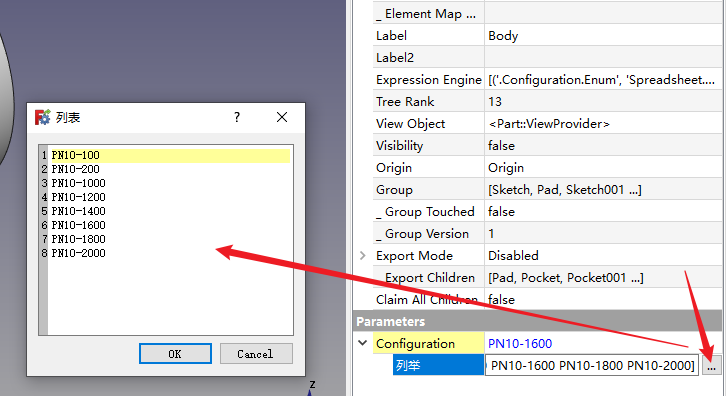Select PN10-1800 list entry
The width and height of the screenshot is (726, 396).
click(x=78, y=239)
